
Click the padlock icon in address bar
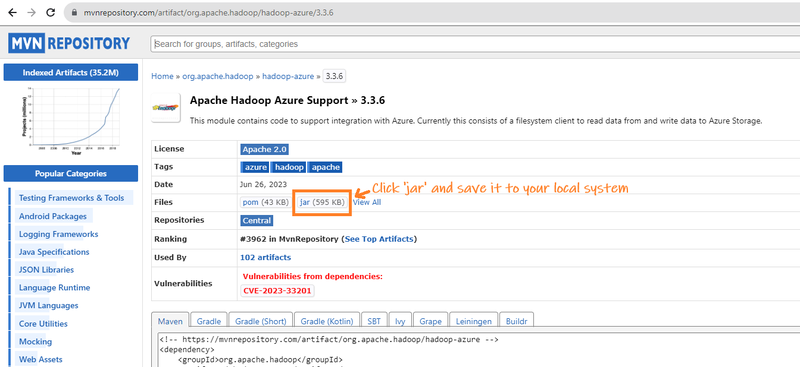pyautogui.click(x=74, y=13)
